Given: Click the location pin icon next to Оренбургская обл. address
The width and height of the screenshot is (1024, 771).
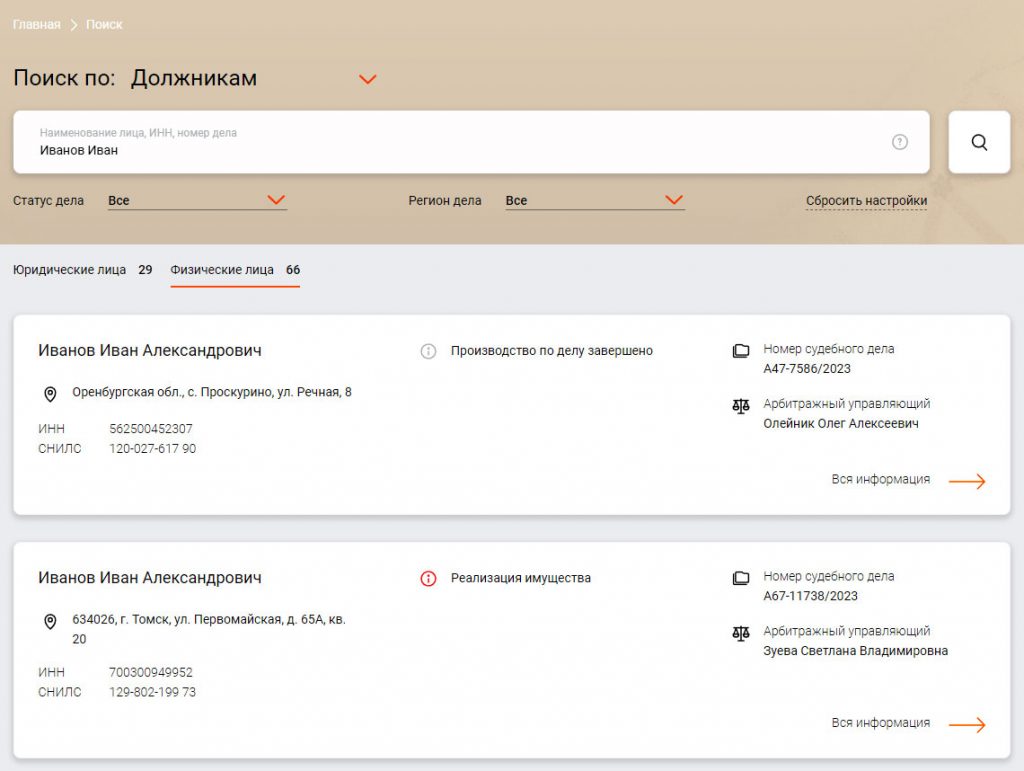Looking at the screenshot, I should [50, 394].
